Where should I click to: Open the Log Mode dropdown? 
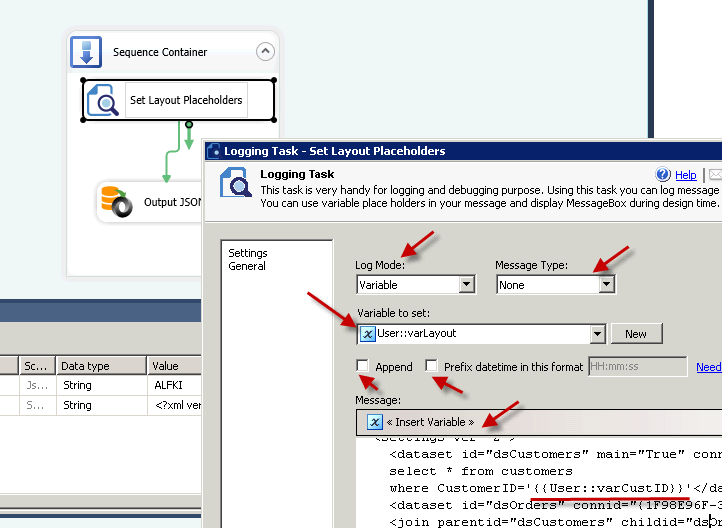(x=466, y=285)
